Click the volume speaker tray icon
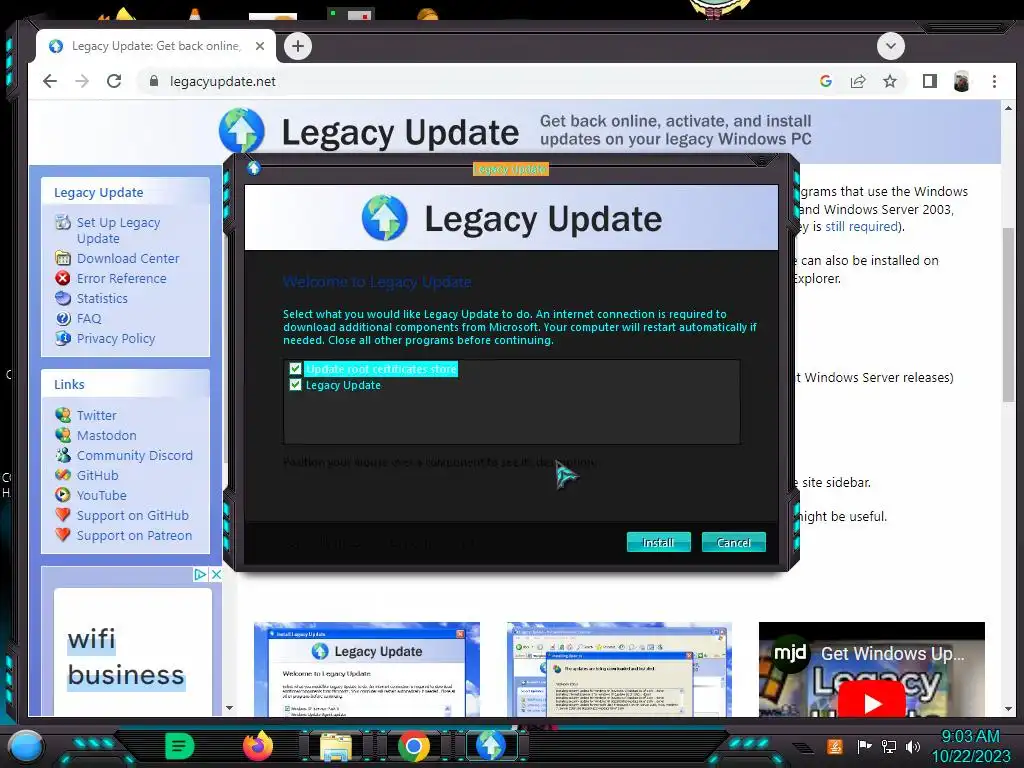The height and width of the screenshot is (768, 1024). tap(913, 746)
